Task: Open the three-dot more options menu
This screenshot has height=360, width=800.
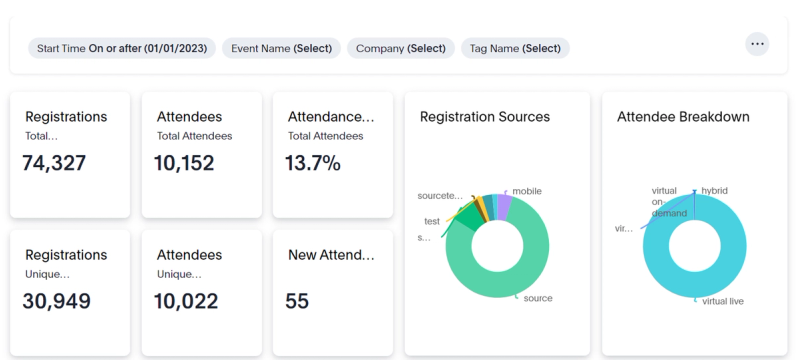Action: 757,44
